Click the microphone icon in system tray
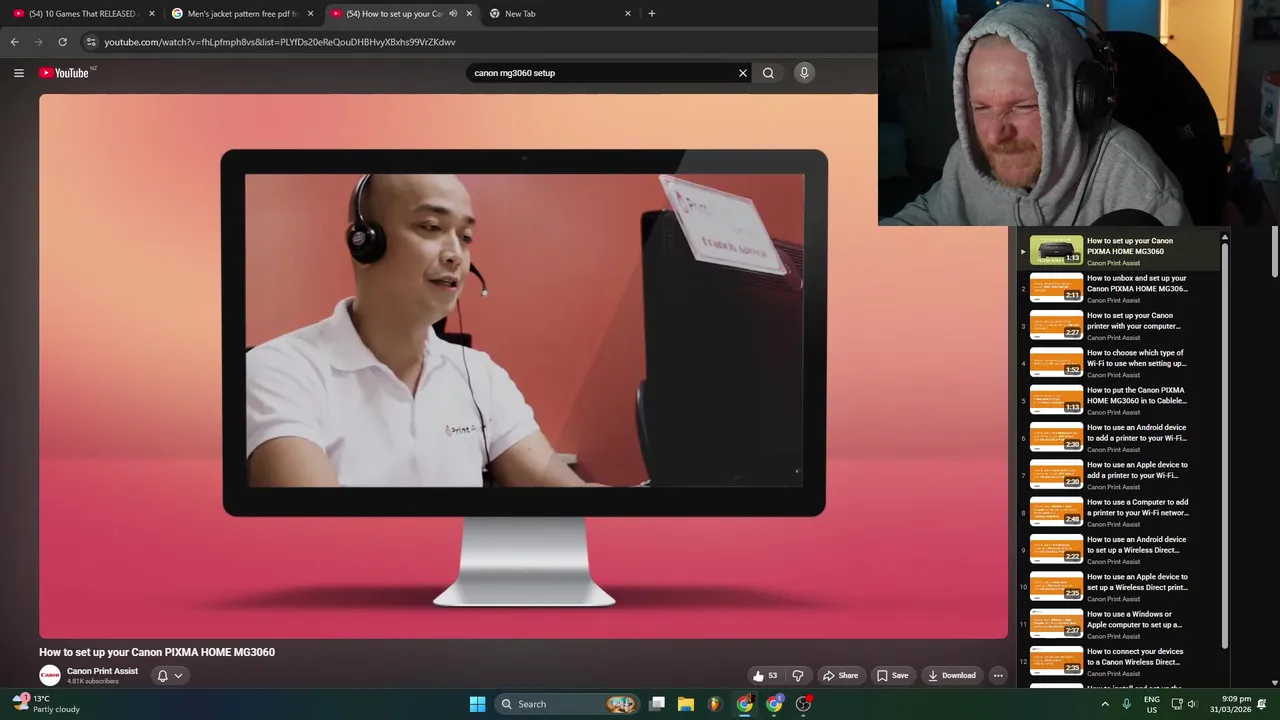Screen dimensions: 1280x720 (x=1126, y=704)
